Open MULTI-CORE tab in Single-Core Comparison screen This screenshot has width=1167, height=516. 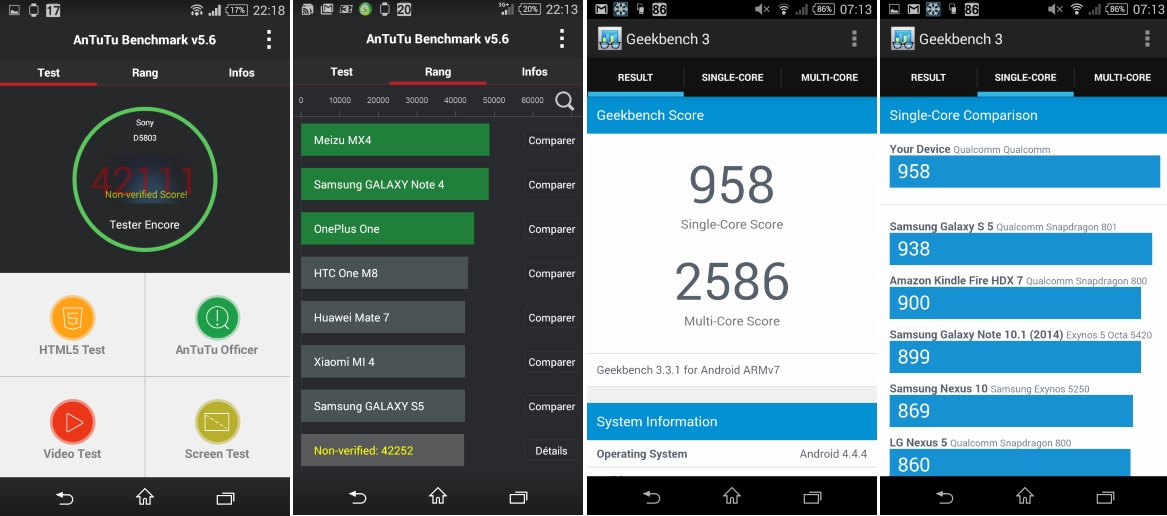[x=1122, y=77]
